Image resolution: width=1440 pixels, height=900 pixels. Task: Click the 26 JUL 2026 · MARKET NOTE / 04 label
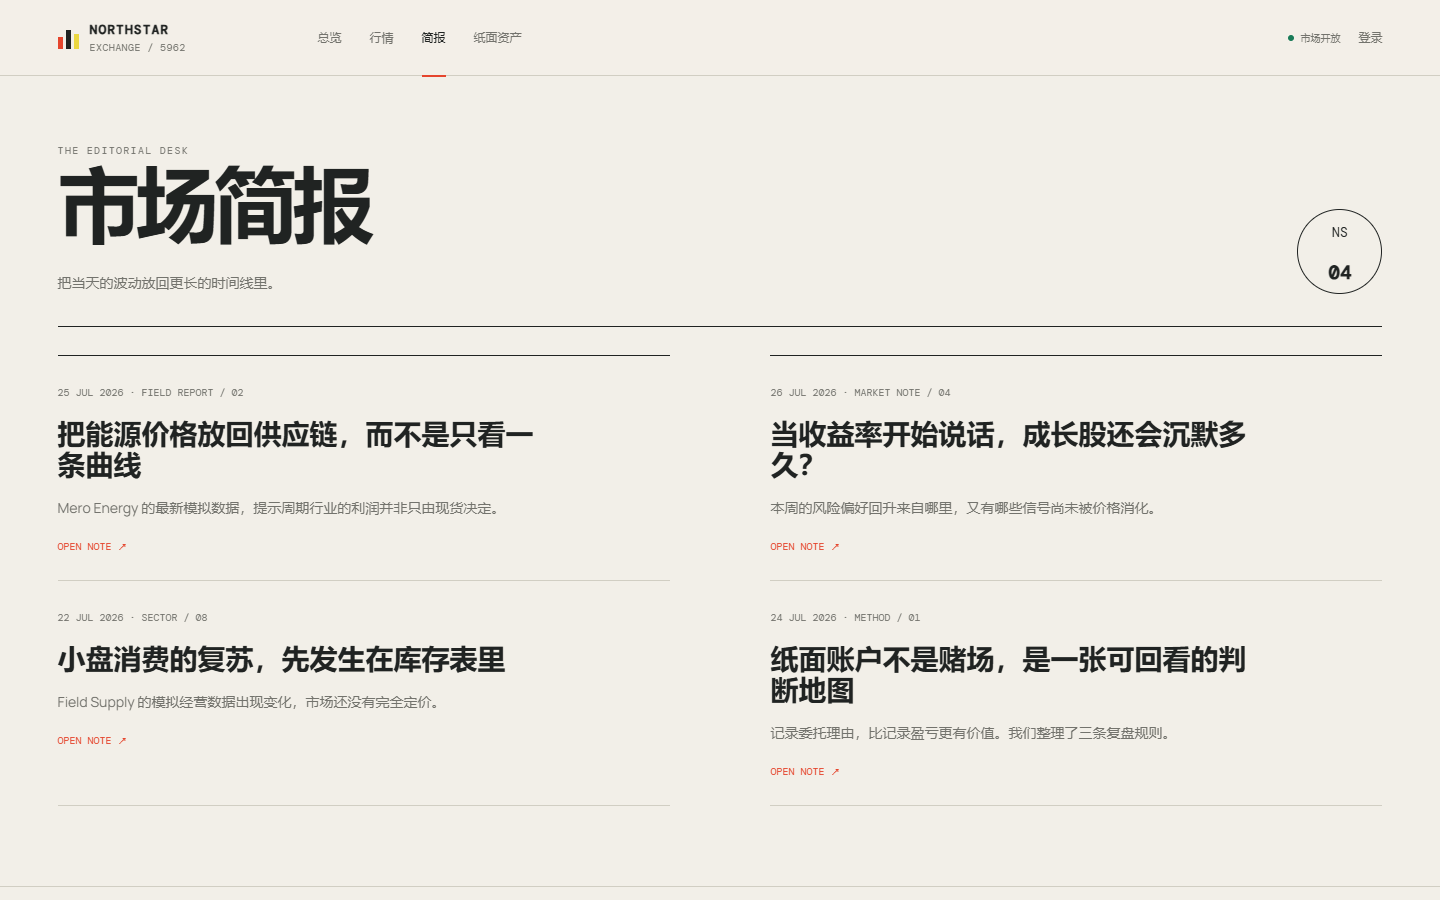tap(860, 393)
